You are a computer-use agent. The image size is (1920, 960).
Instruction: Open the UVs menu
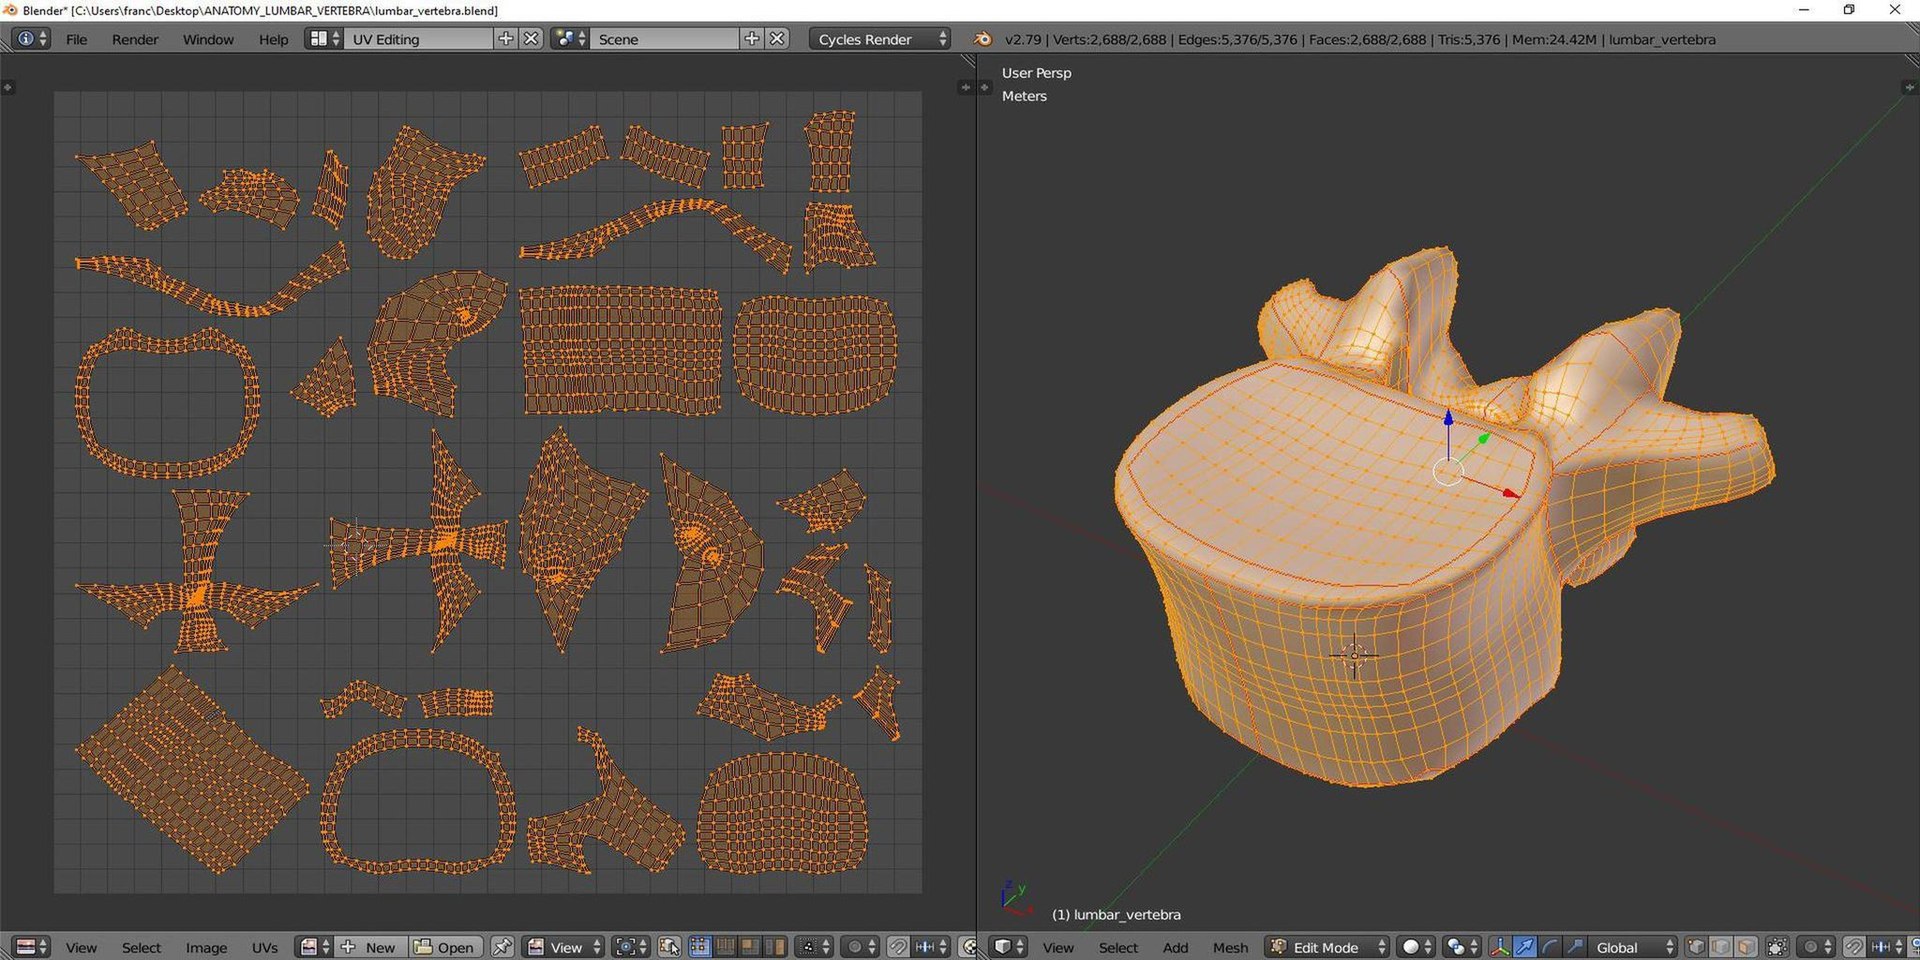[265, 947]
